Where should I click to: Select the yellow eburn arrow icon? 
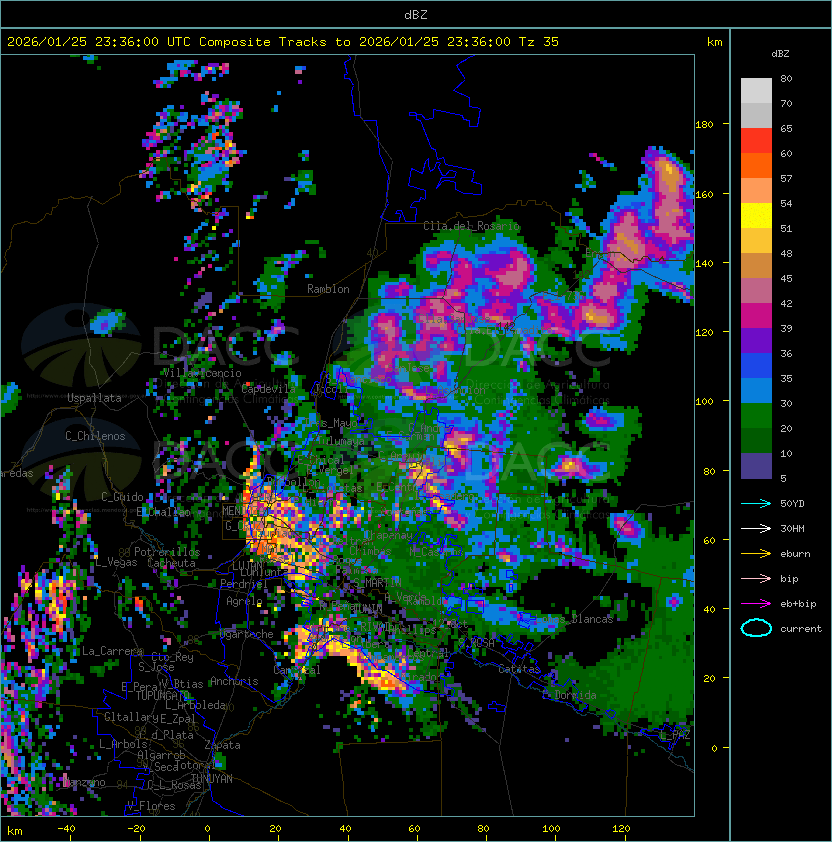click(x=756, y=554)
